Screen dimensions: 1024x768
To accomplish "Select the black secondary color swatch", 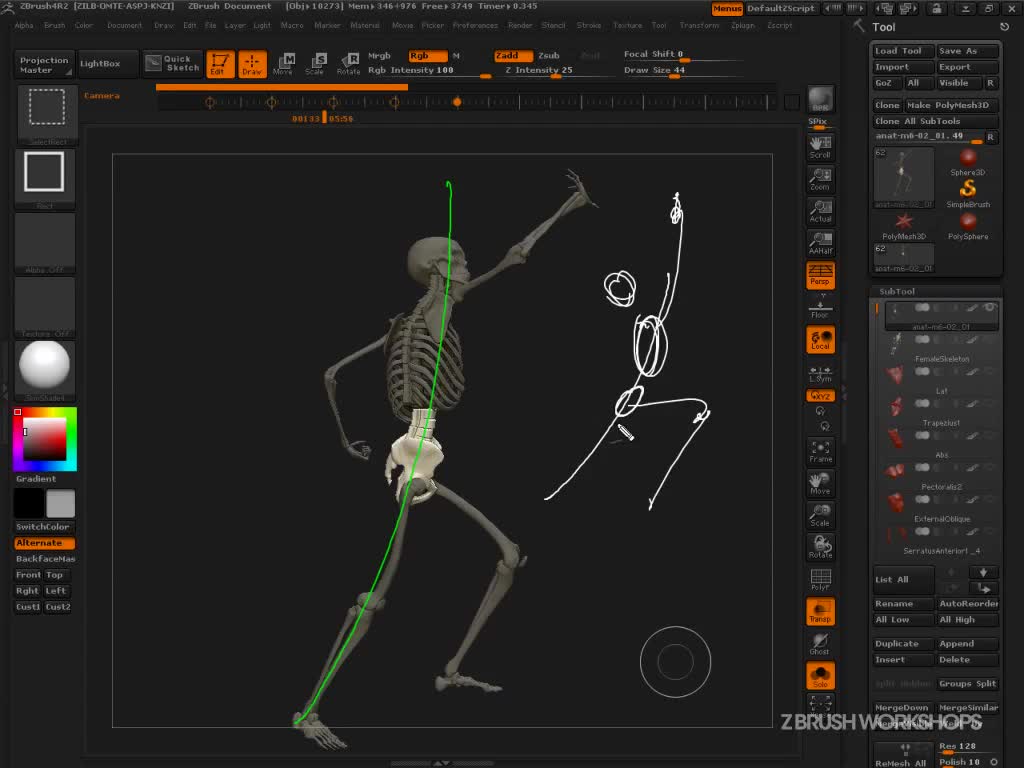I will [29, 504].
